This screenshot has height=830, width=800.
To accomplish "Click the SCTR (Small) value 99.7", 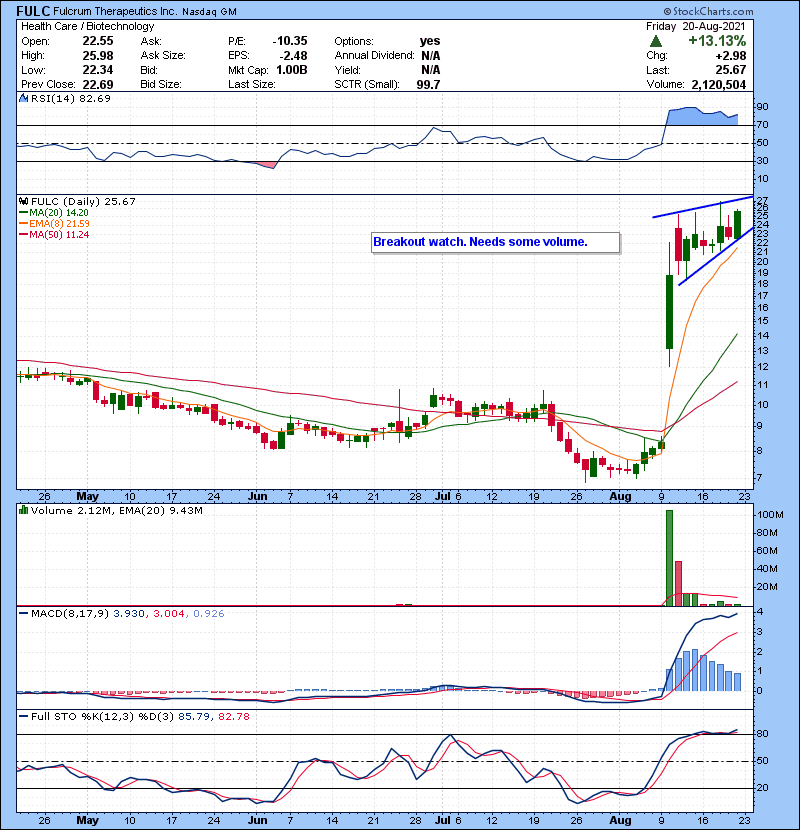I will [x=428, y=84].
